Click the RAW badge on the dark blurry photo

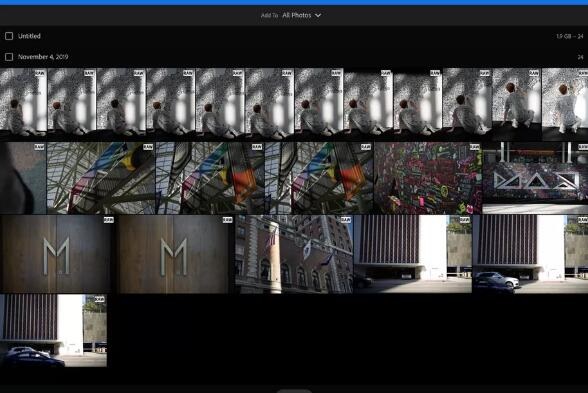pos(39,147)
